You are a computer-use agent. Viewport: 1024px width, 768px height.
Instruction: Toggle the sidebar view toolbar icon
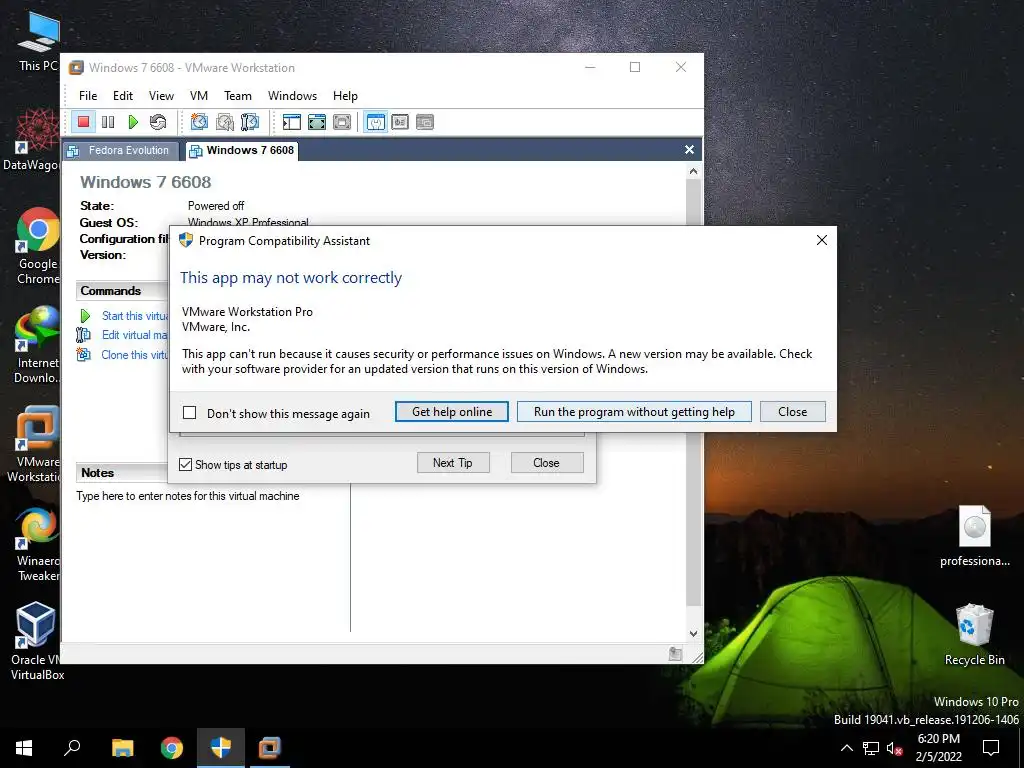(x=292, y=122)
